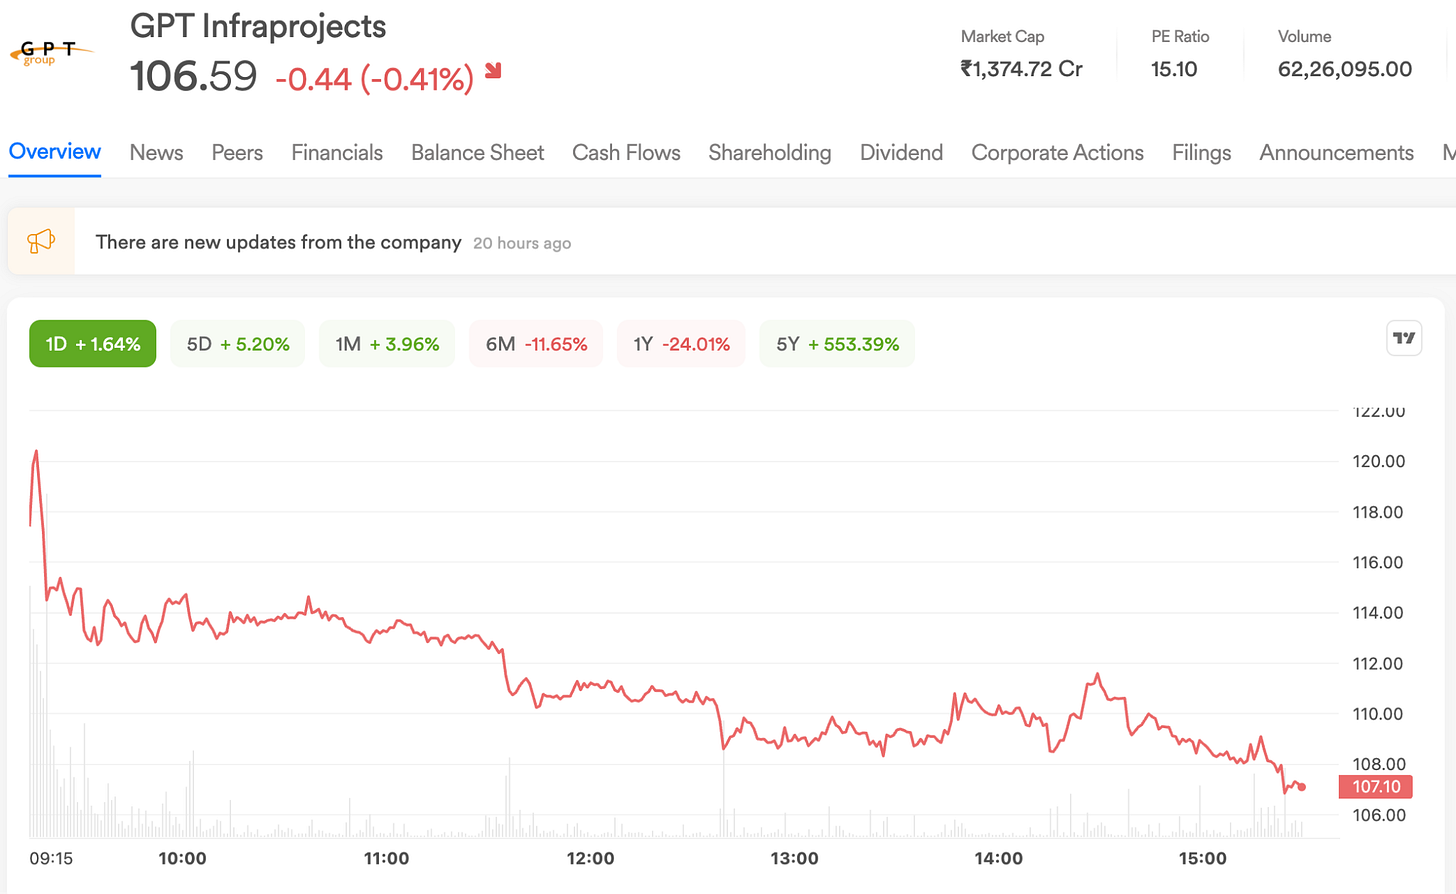Viewport: 1456px width, 894px height.
Task: Open the Dividend tab
Action: (x=901, y=153)
